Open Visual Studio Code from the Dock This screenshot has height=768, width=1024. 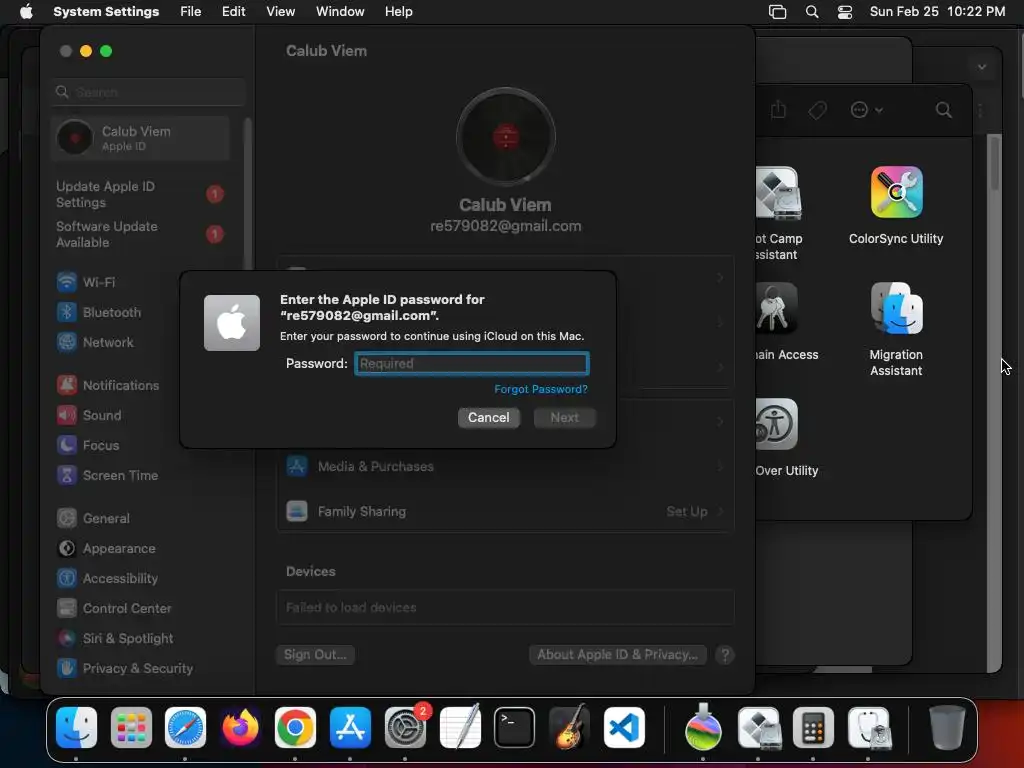[x=624, y=727]
